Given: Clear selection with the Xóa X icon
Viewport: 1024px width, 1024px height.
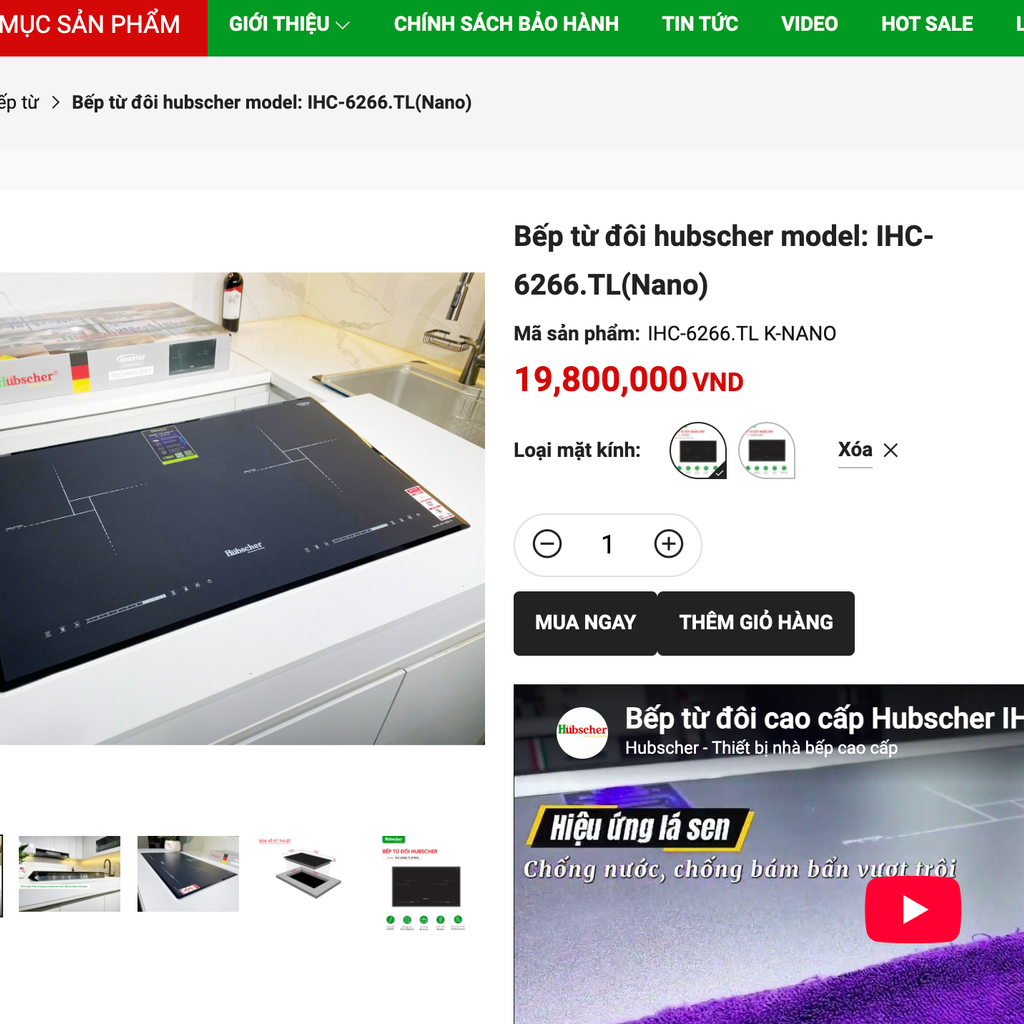Looking at the screenshot, I should (890, 450).
